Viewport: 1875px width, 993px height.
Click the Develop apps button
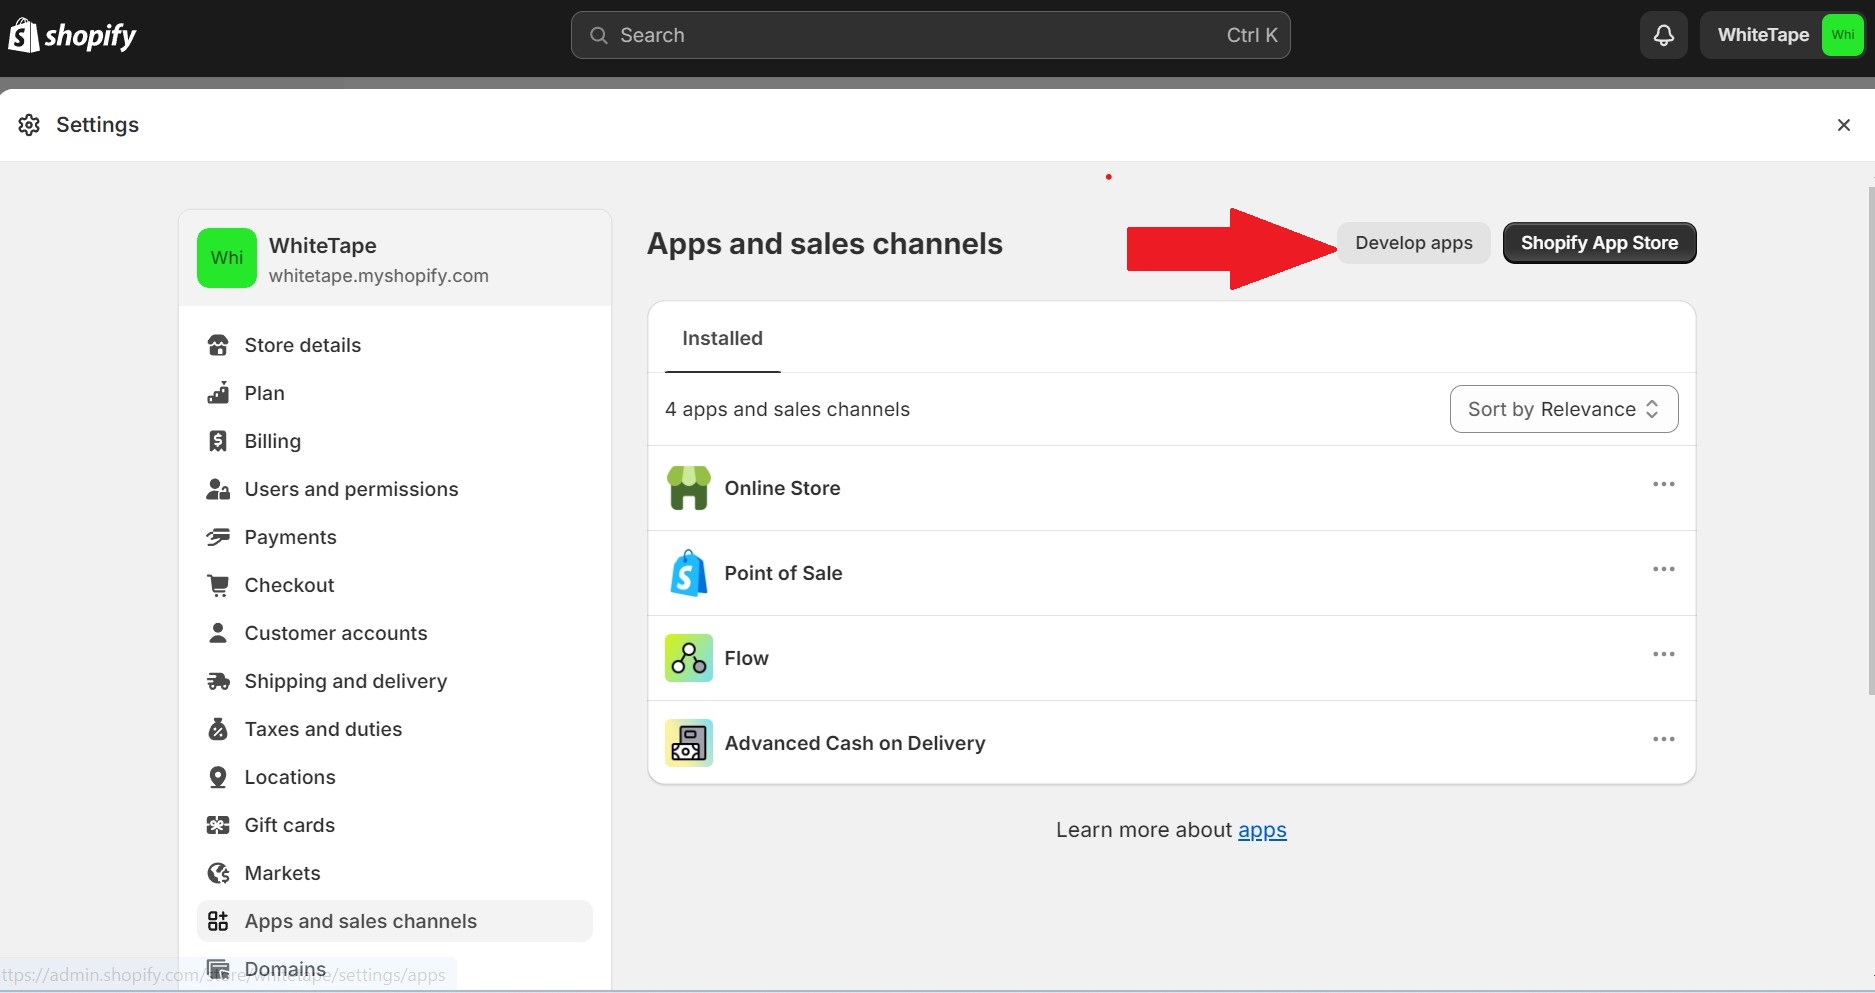1413,243
